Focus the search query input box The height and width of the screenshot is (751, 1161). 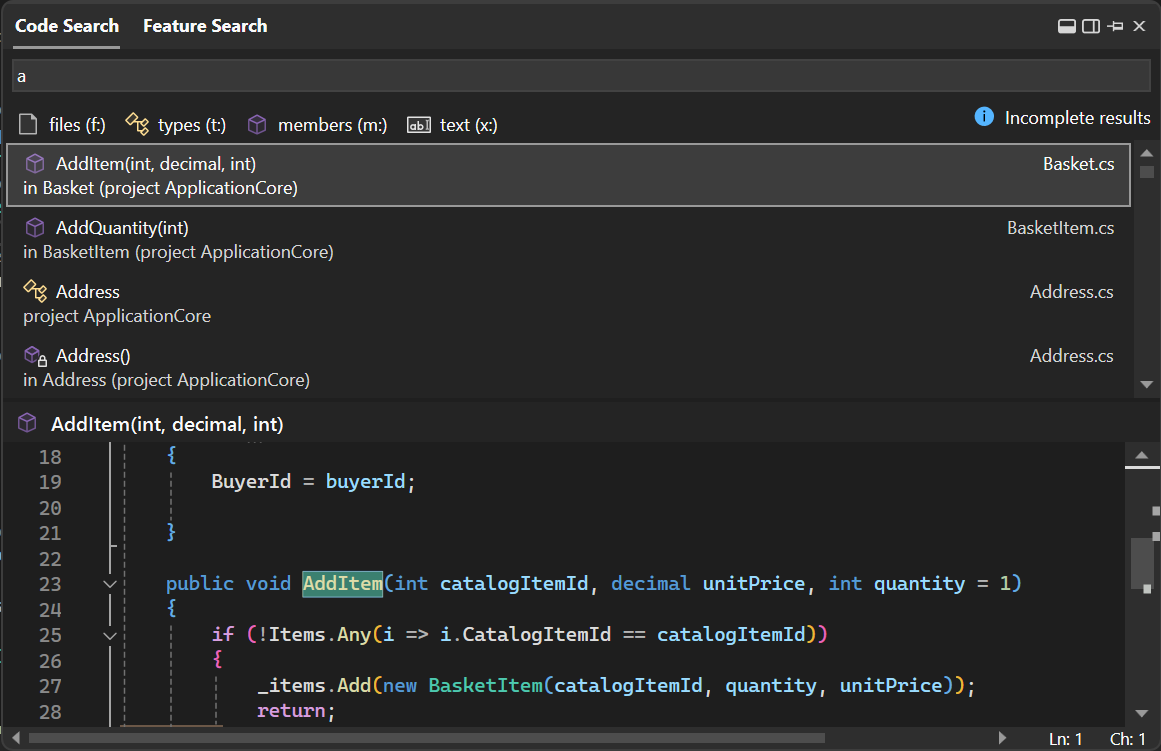[580, 76]
